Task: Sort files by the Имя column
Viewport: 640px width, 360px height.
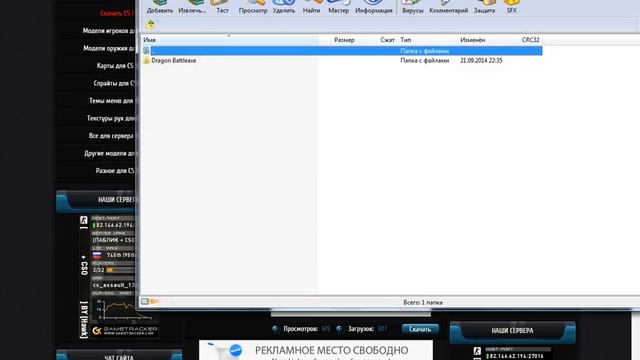Action: [229, 40]
